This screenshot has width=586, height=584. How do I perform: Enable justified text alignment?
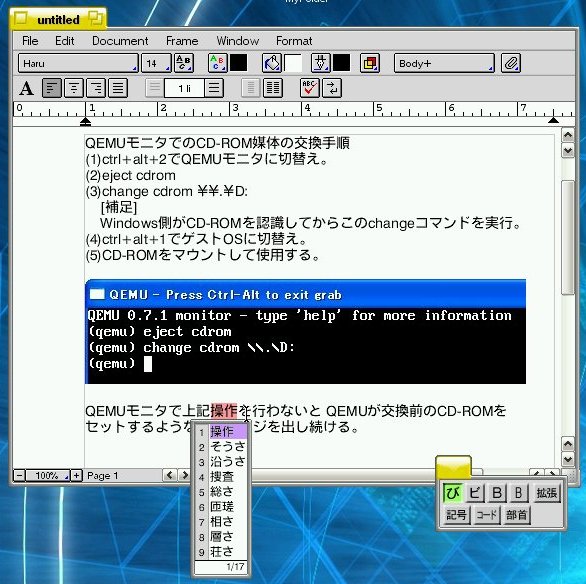[x=118, y=88]
